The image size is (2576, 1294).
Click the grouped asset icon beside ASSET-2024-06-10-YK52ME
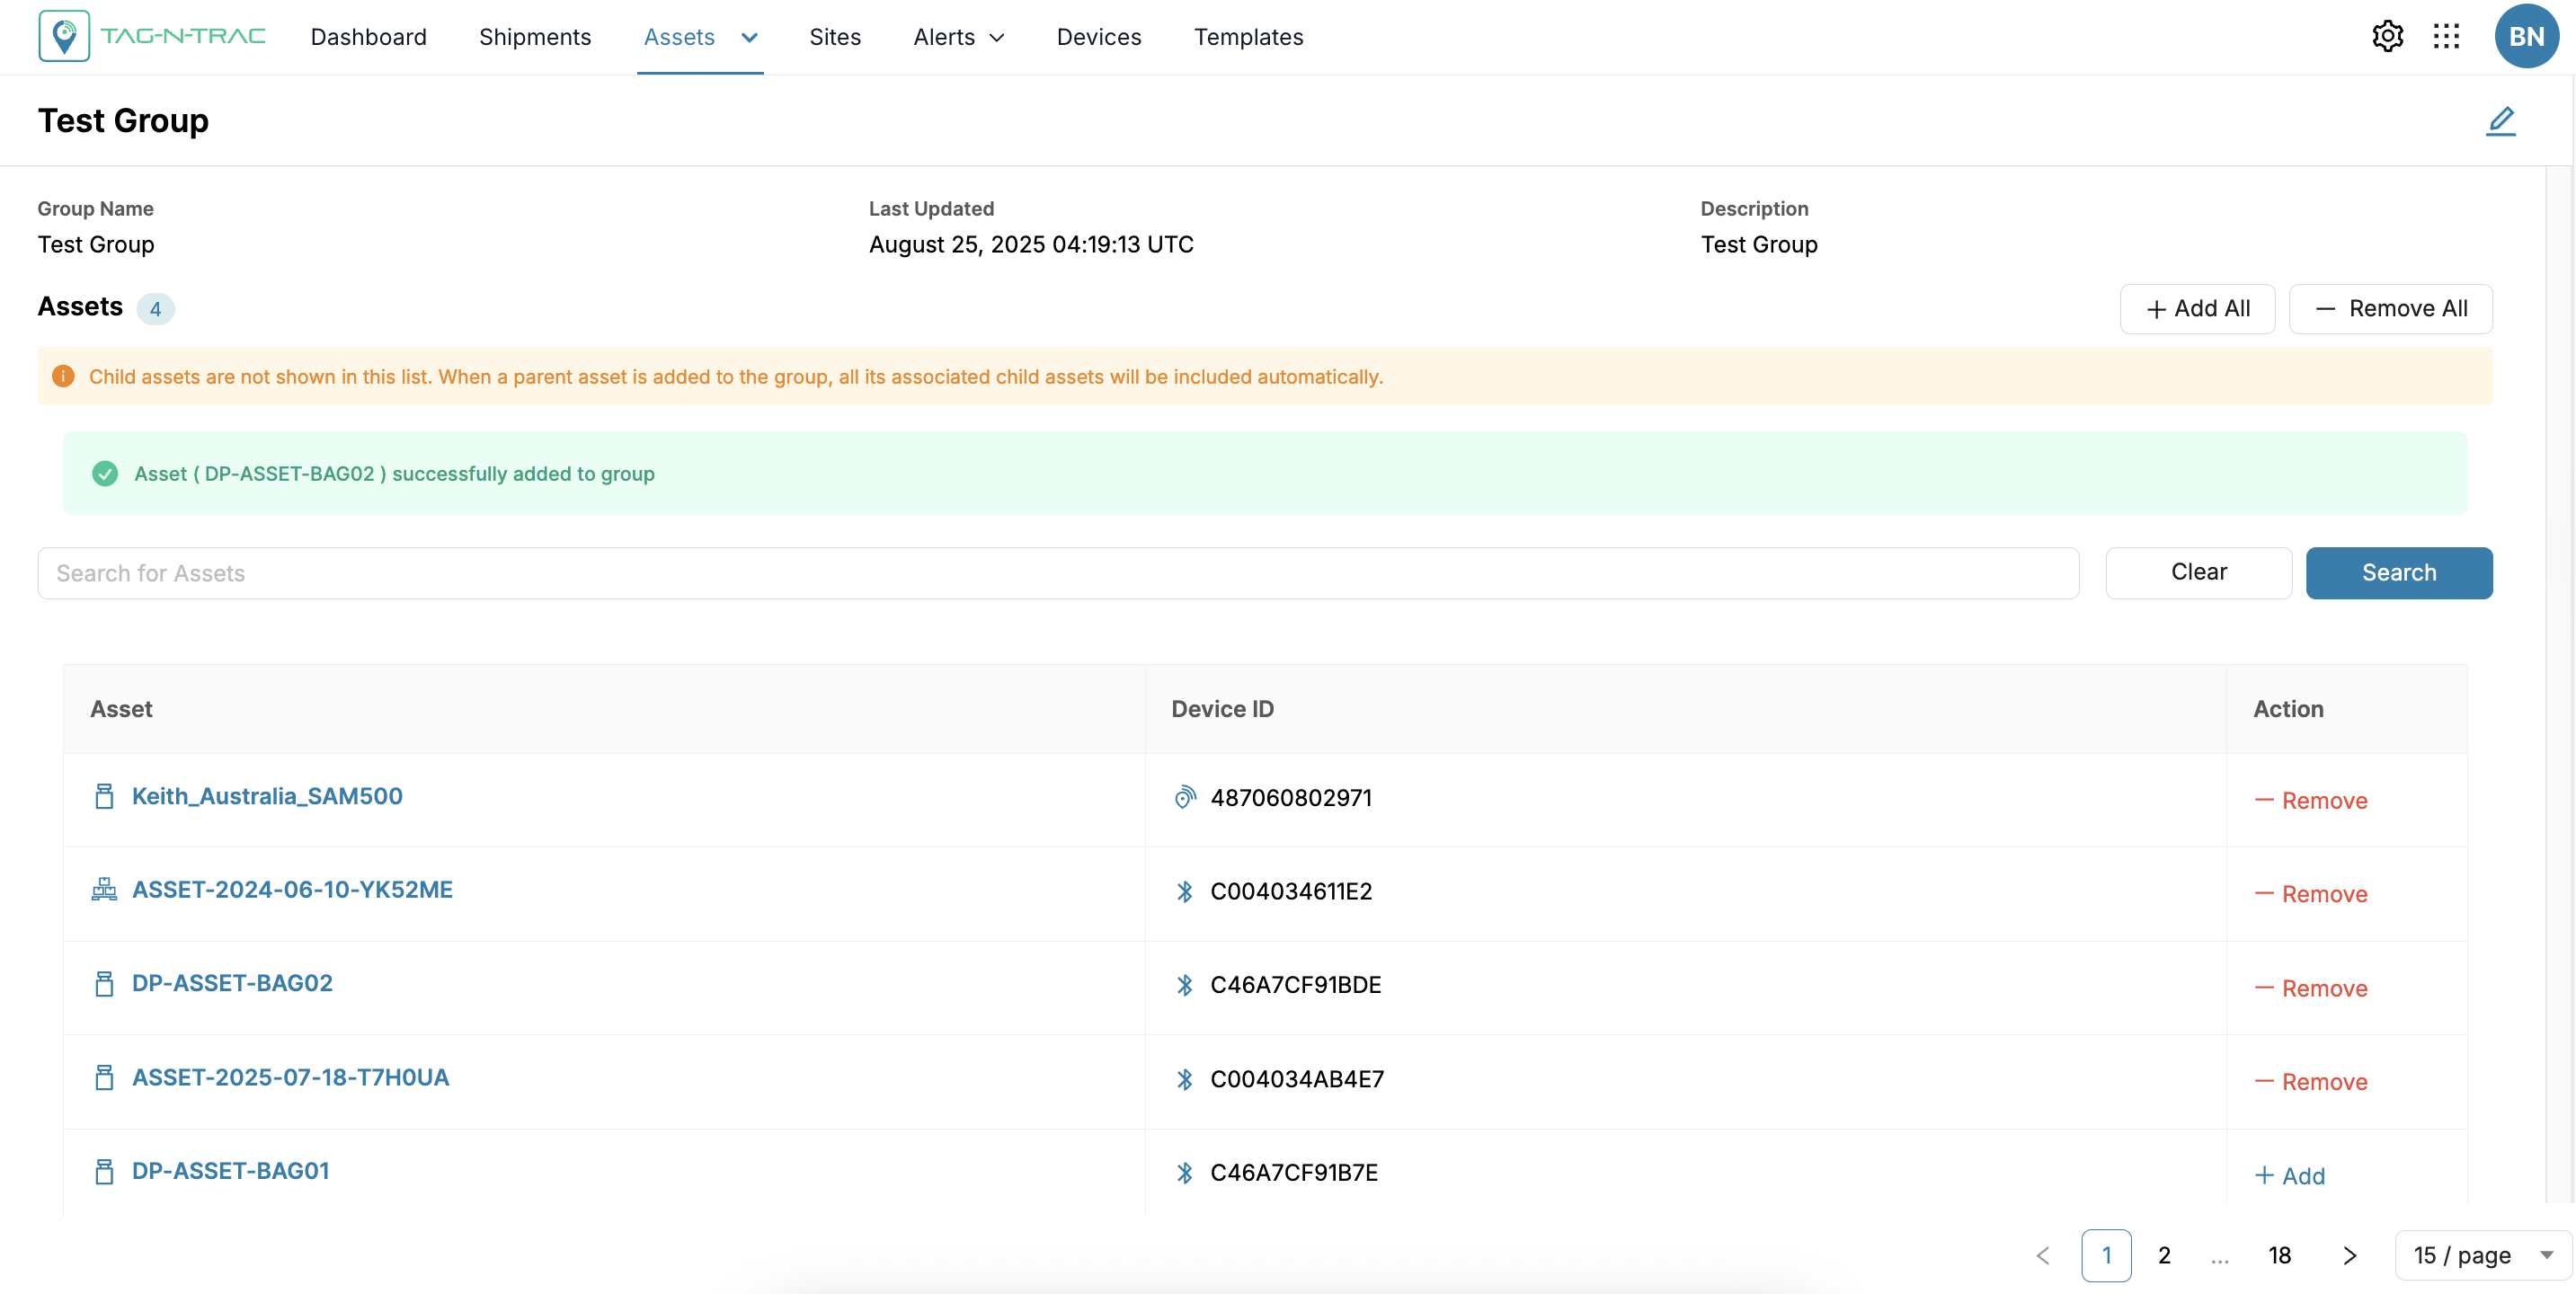click(104, 889)
